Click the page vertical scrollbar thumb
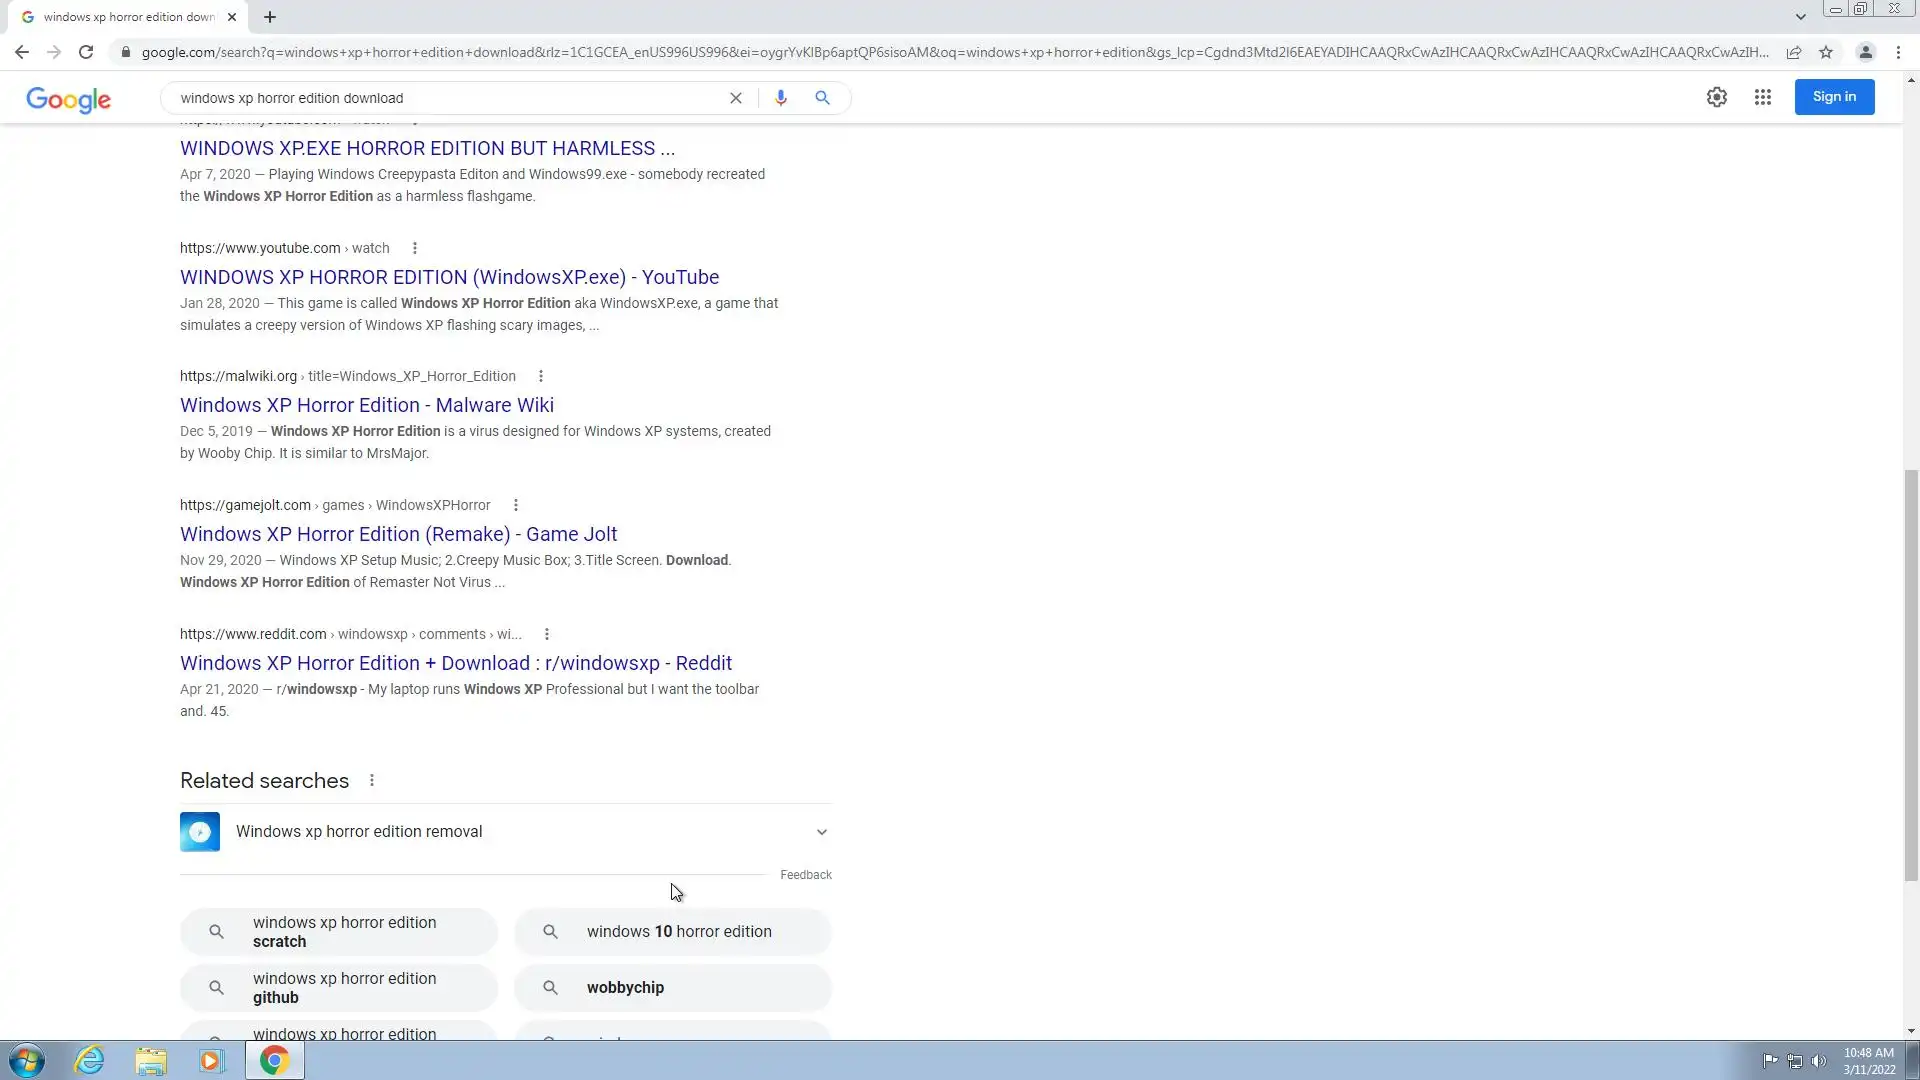This screenshot has width=1920, height=1080. click(1911, 675)
